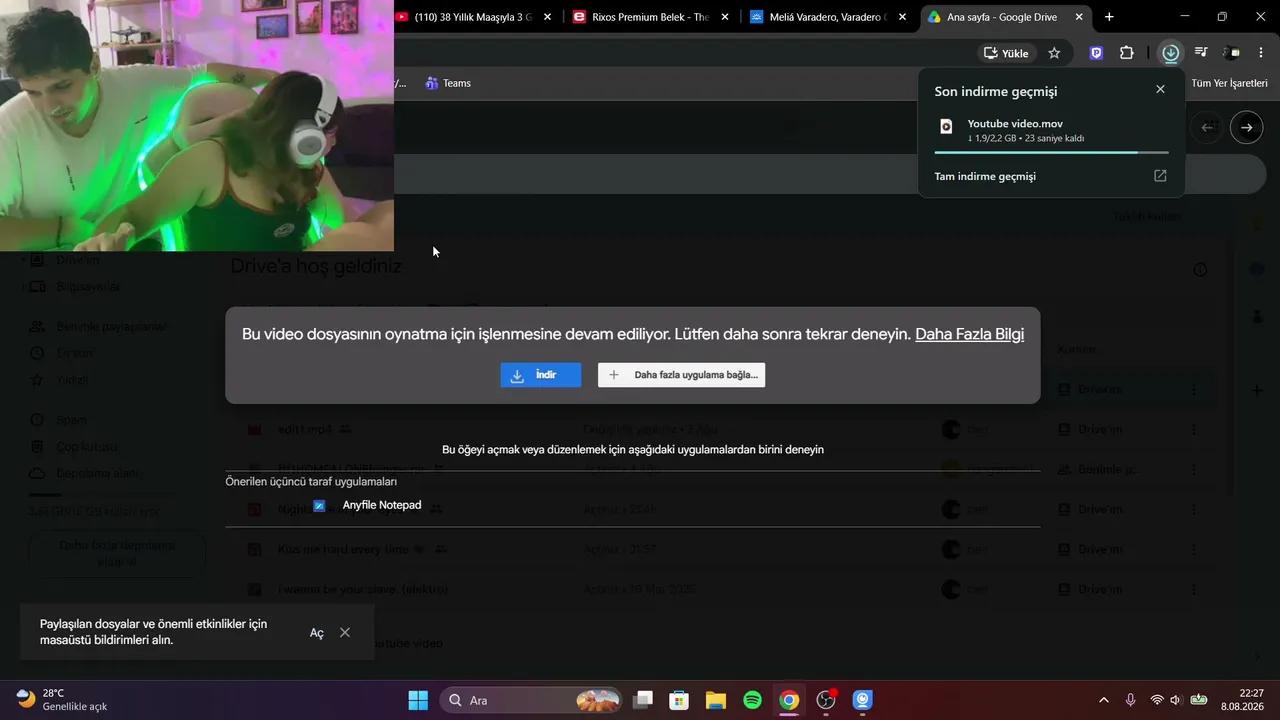Click the Youtube video.mov download progress bar
The width and height of the screenshot is (1280, 720).
(x=1051, y=152)
